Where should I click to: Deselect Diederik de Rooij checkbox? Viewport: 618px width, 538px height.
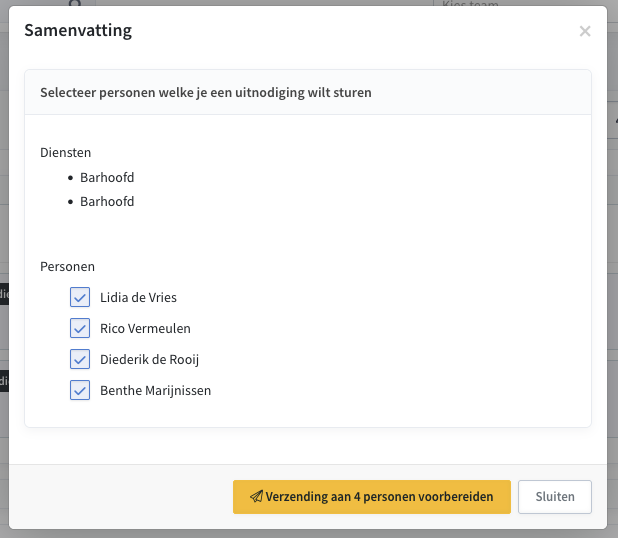pos(80,359)
